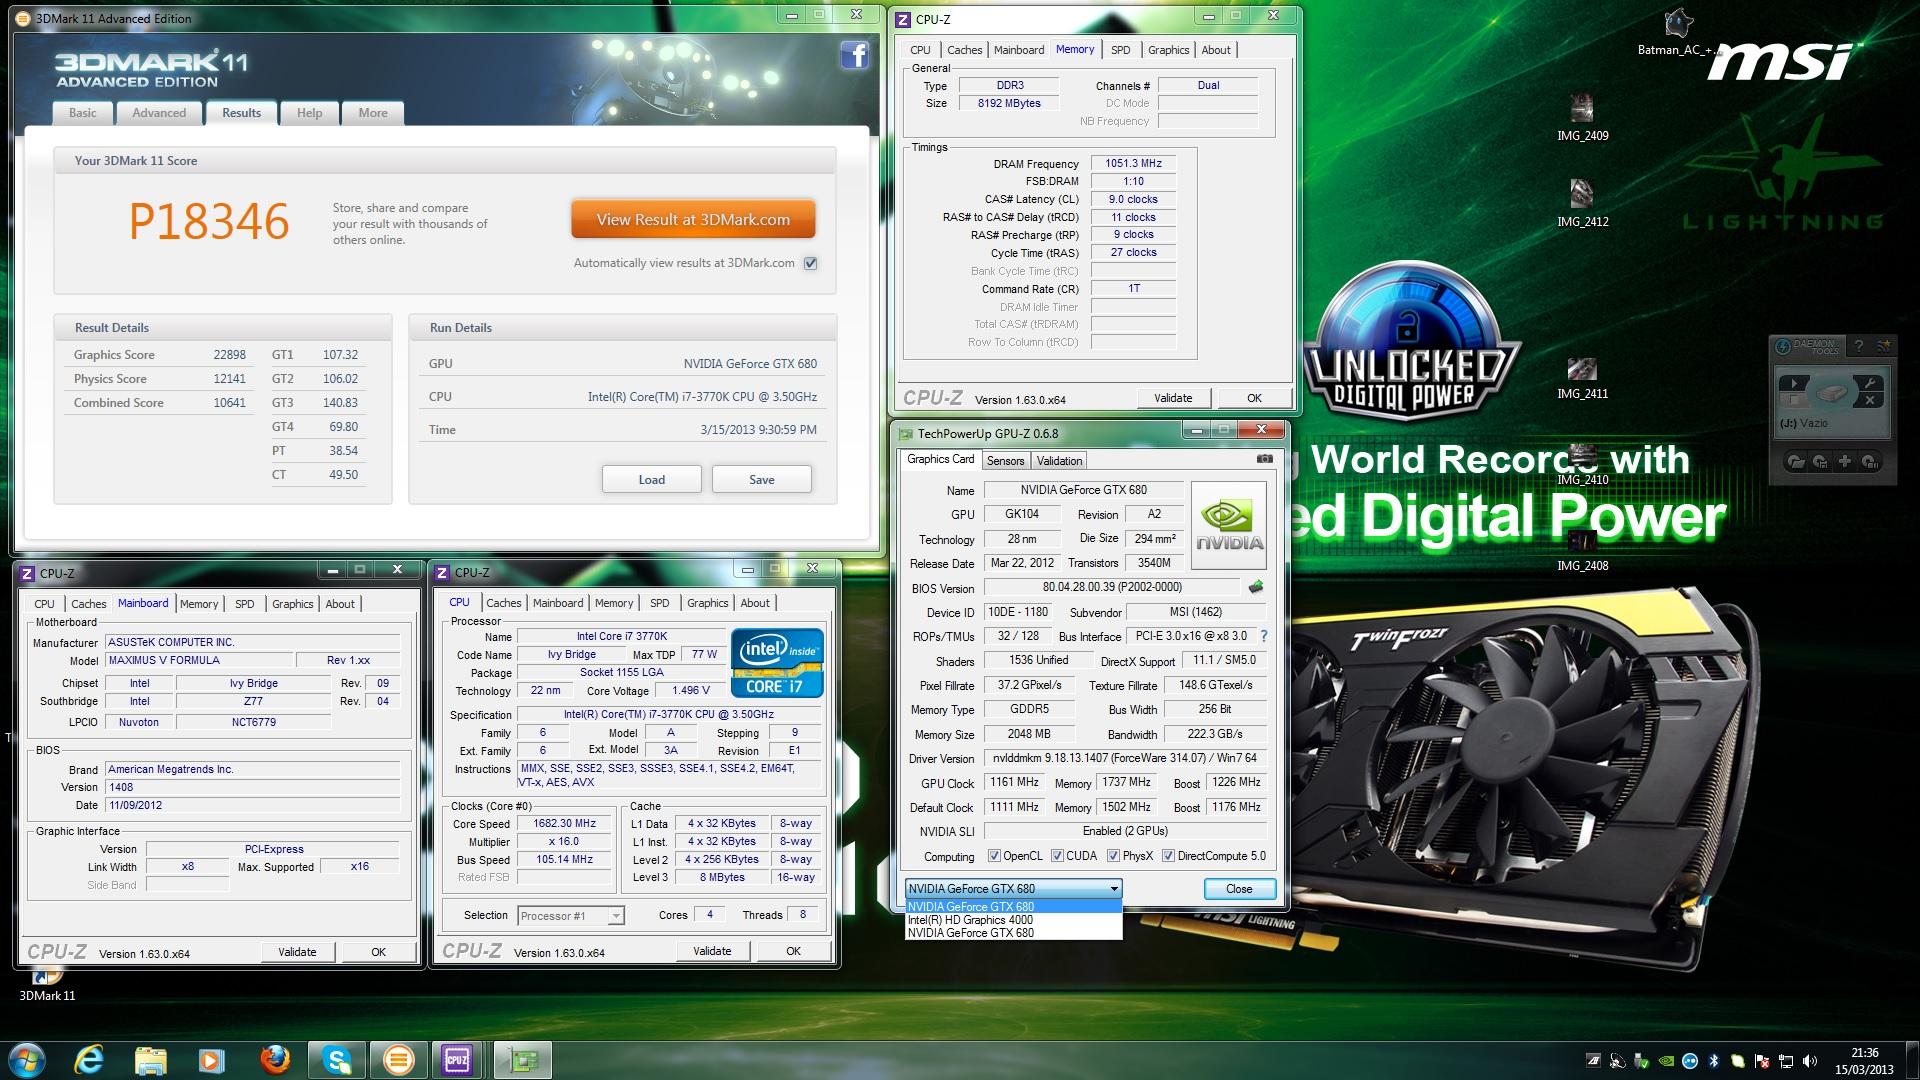This screenshot has height=1080, width=1920.
Task: Click GPU-Z camera screenshot icon
Action: [1264, 459]
